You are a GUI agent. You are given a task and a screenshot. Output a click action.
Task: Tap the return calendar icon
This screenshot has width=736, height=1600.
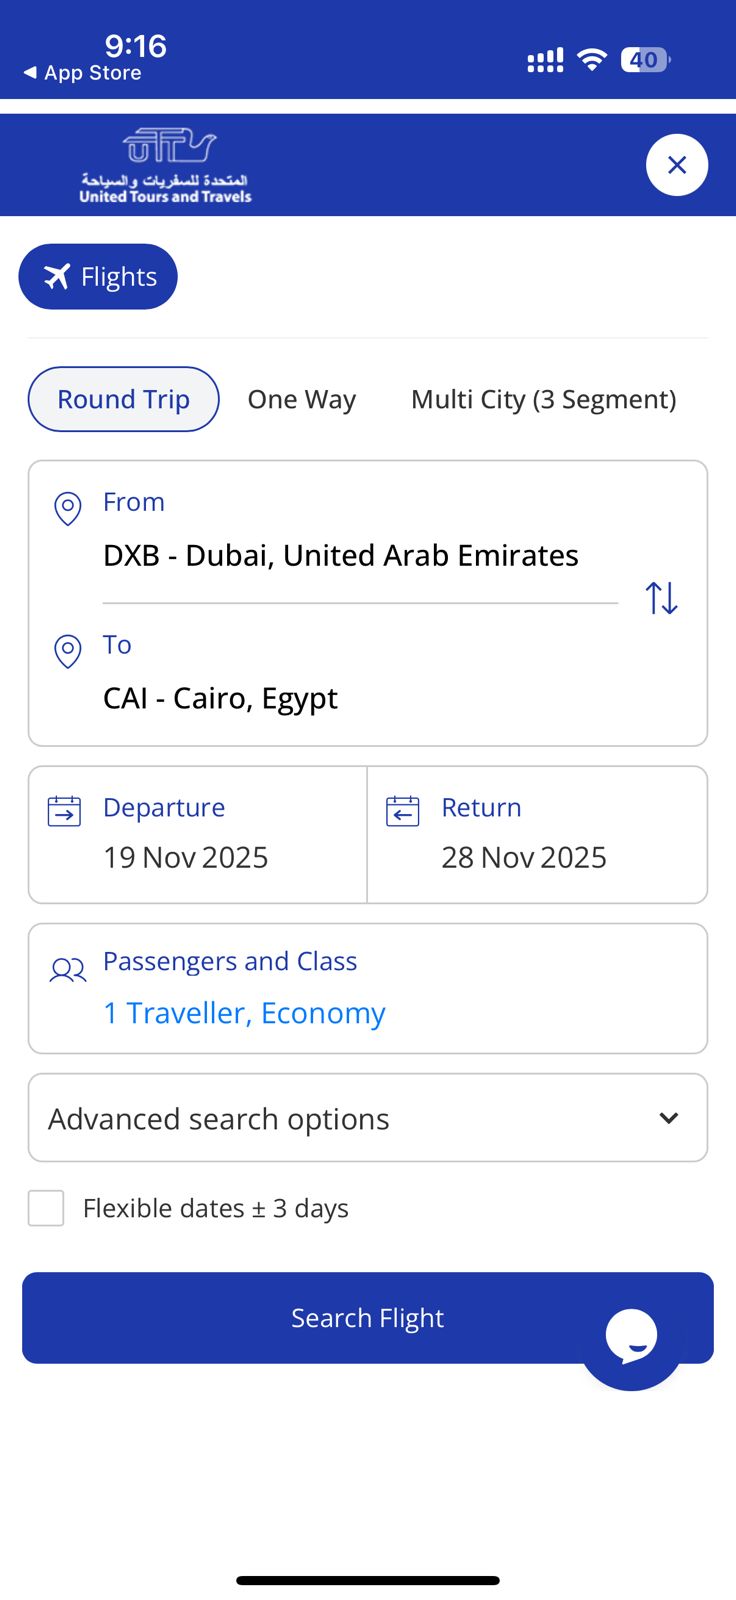point(403,811)
